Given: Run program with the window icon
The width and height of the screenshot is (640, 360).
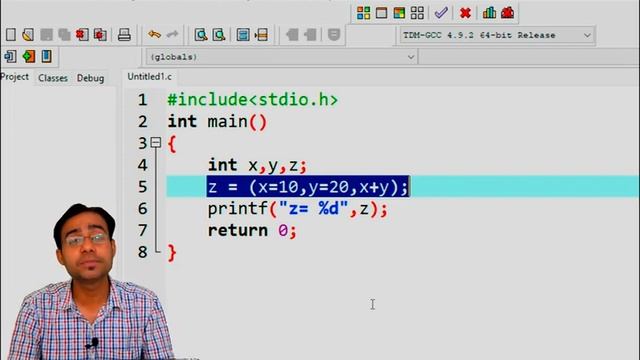Looking at the screenshot, I should point(381,13).
